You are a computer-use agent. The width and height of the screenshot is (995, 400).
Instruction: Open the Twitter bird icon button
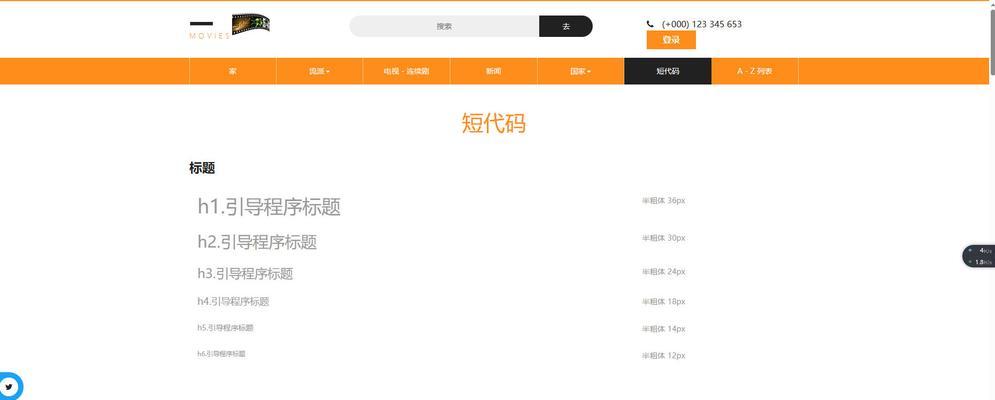[9, 386]
